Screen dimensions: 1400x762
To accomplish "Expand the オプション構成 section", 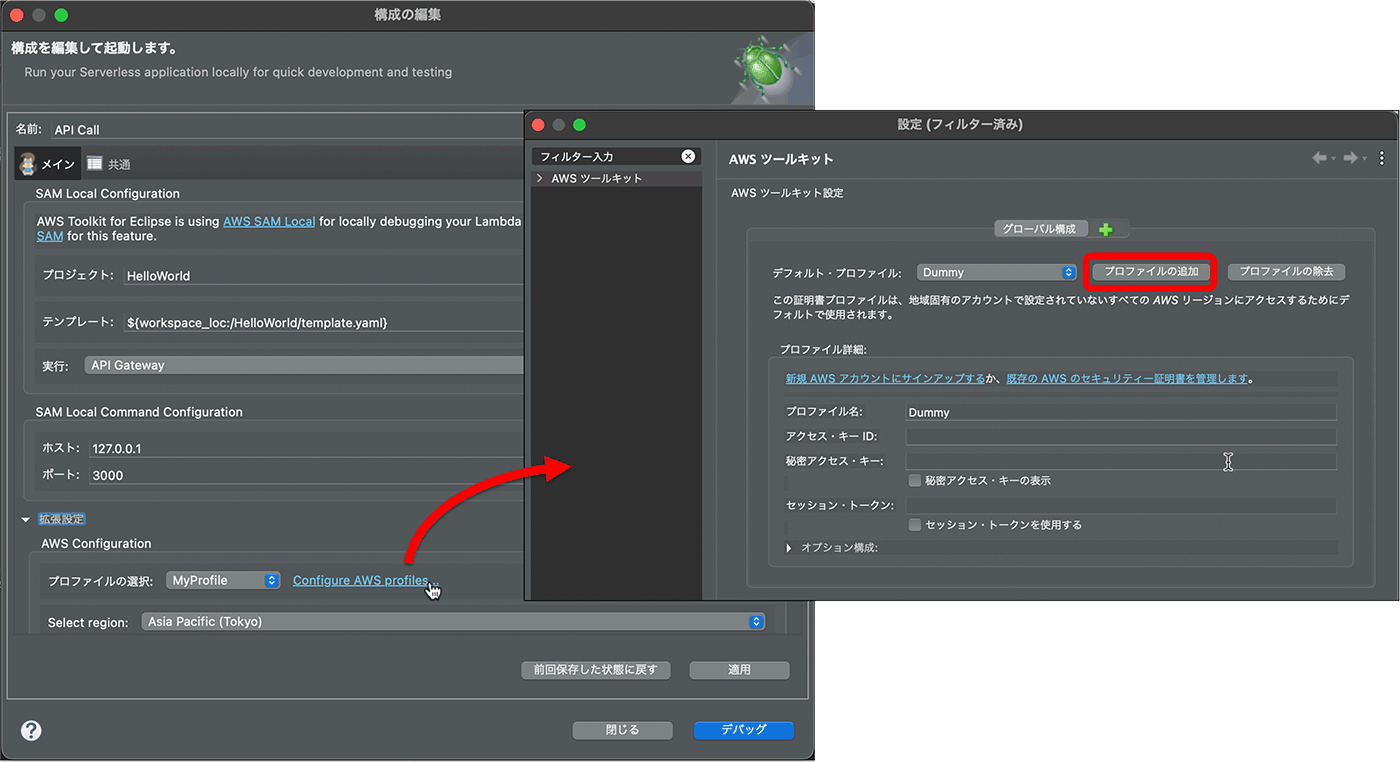I will click(789, 548).
